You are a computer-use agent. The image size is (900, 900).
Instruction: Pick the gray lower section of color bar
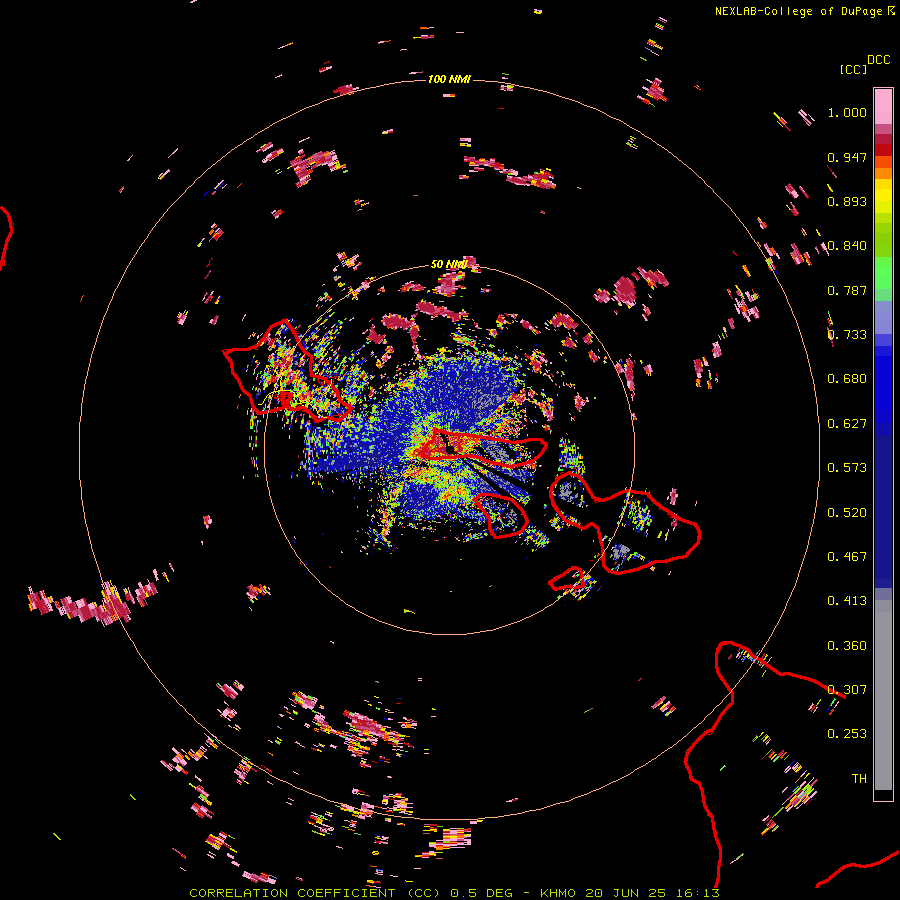tap(883, 695)
